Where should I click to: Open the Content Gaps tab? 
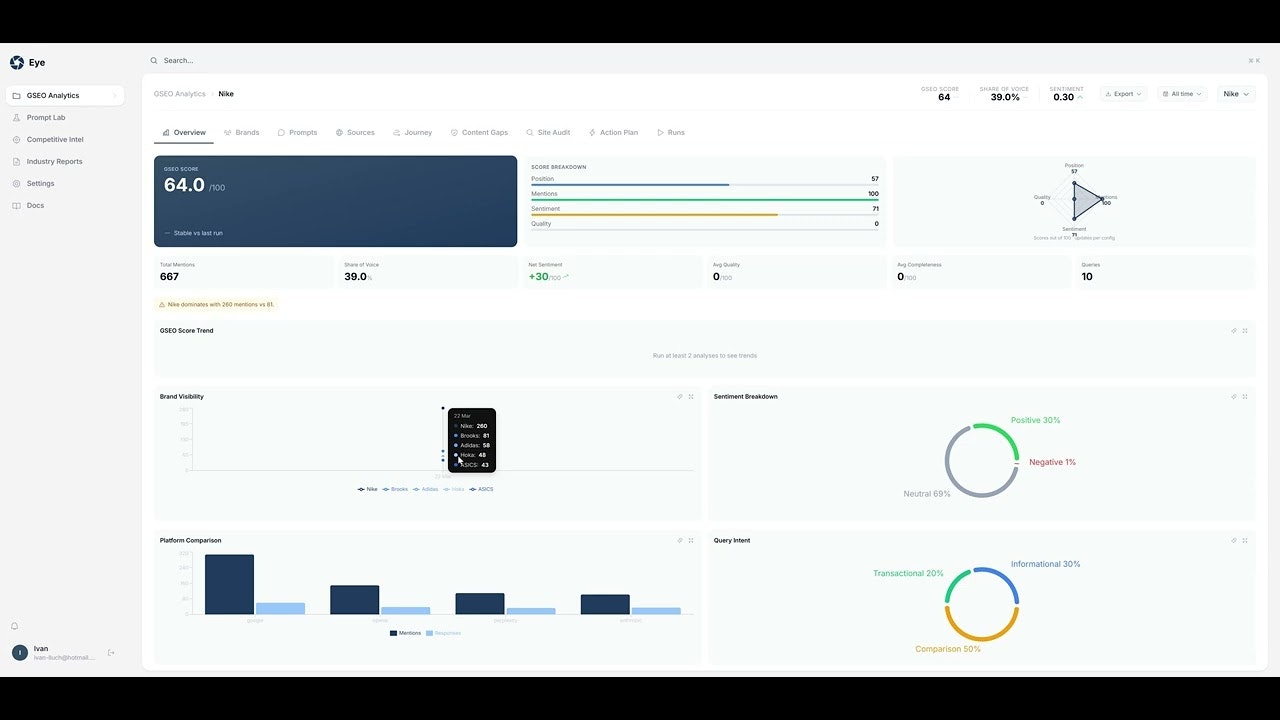tap(479, 133)
